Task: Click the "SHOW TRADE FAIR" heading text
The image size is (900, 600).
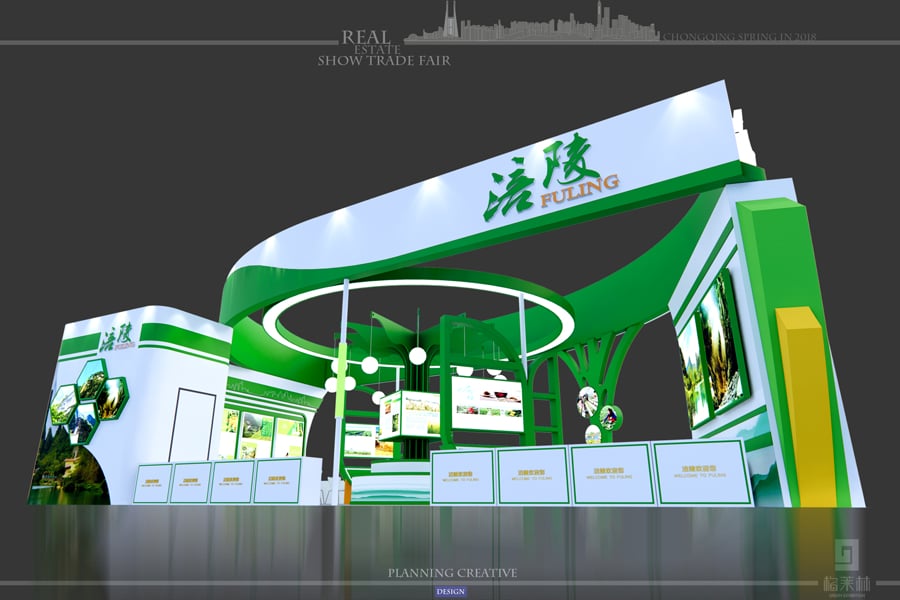Action: click(x=384, y=60)
